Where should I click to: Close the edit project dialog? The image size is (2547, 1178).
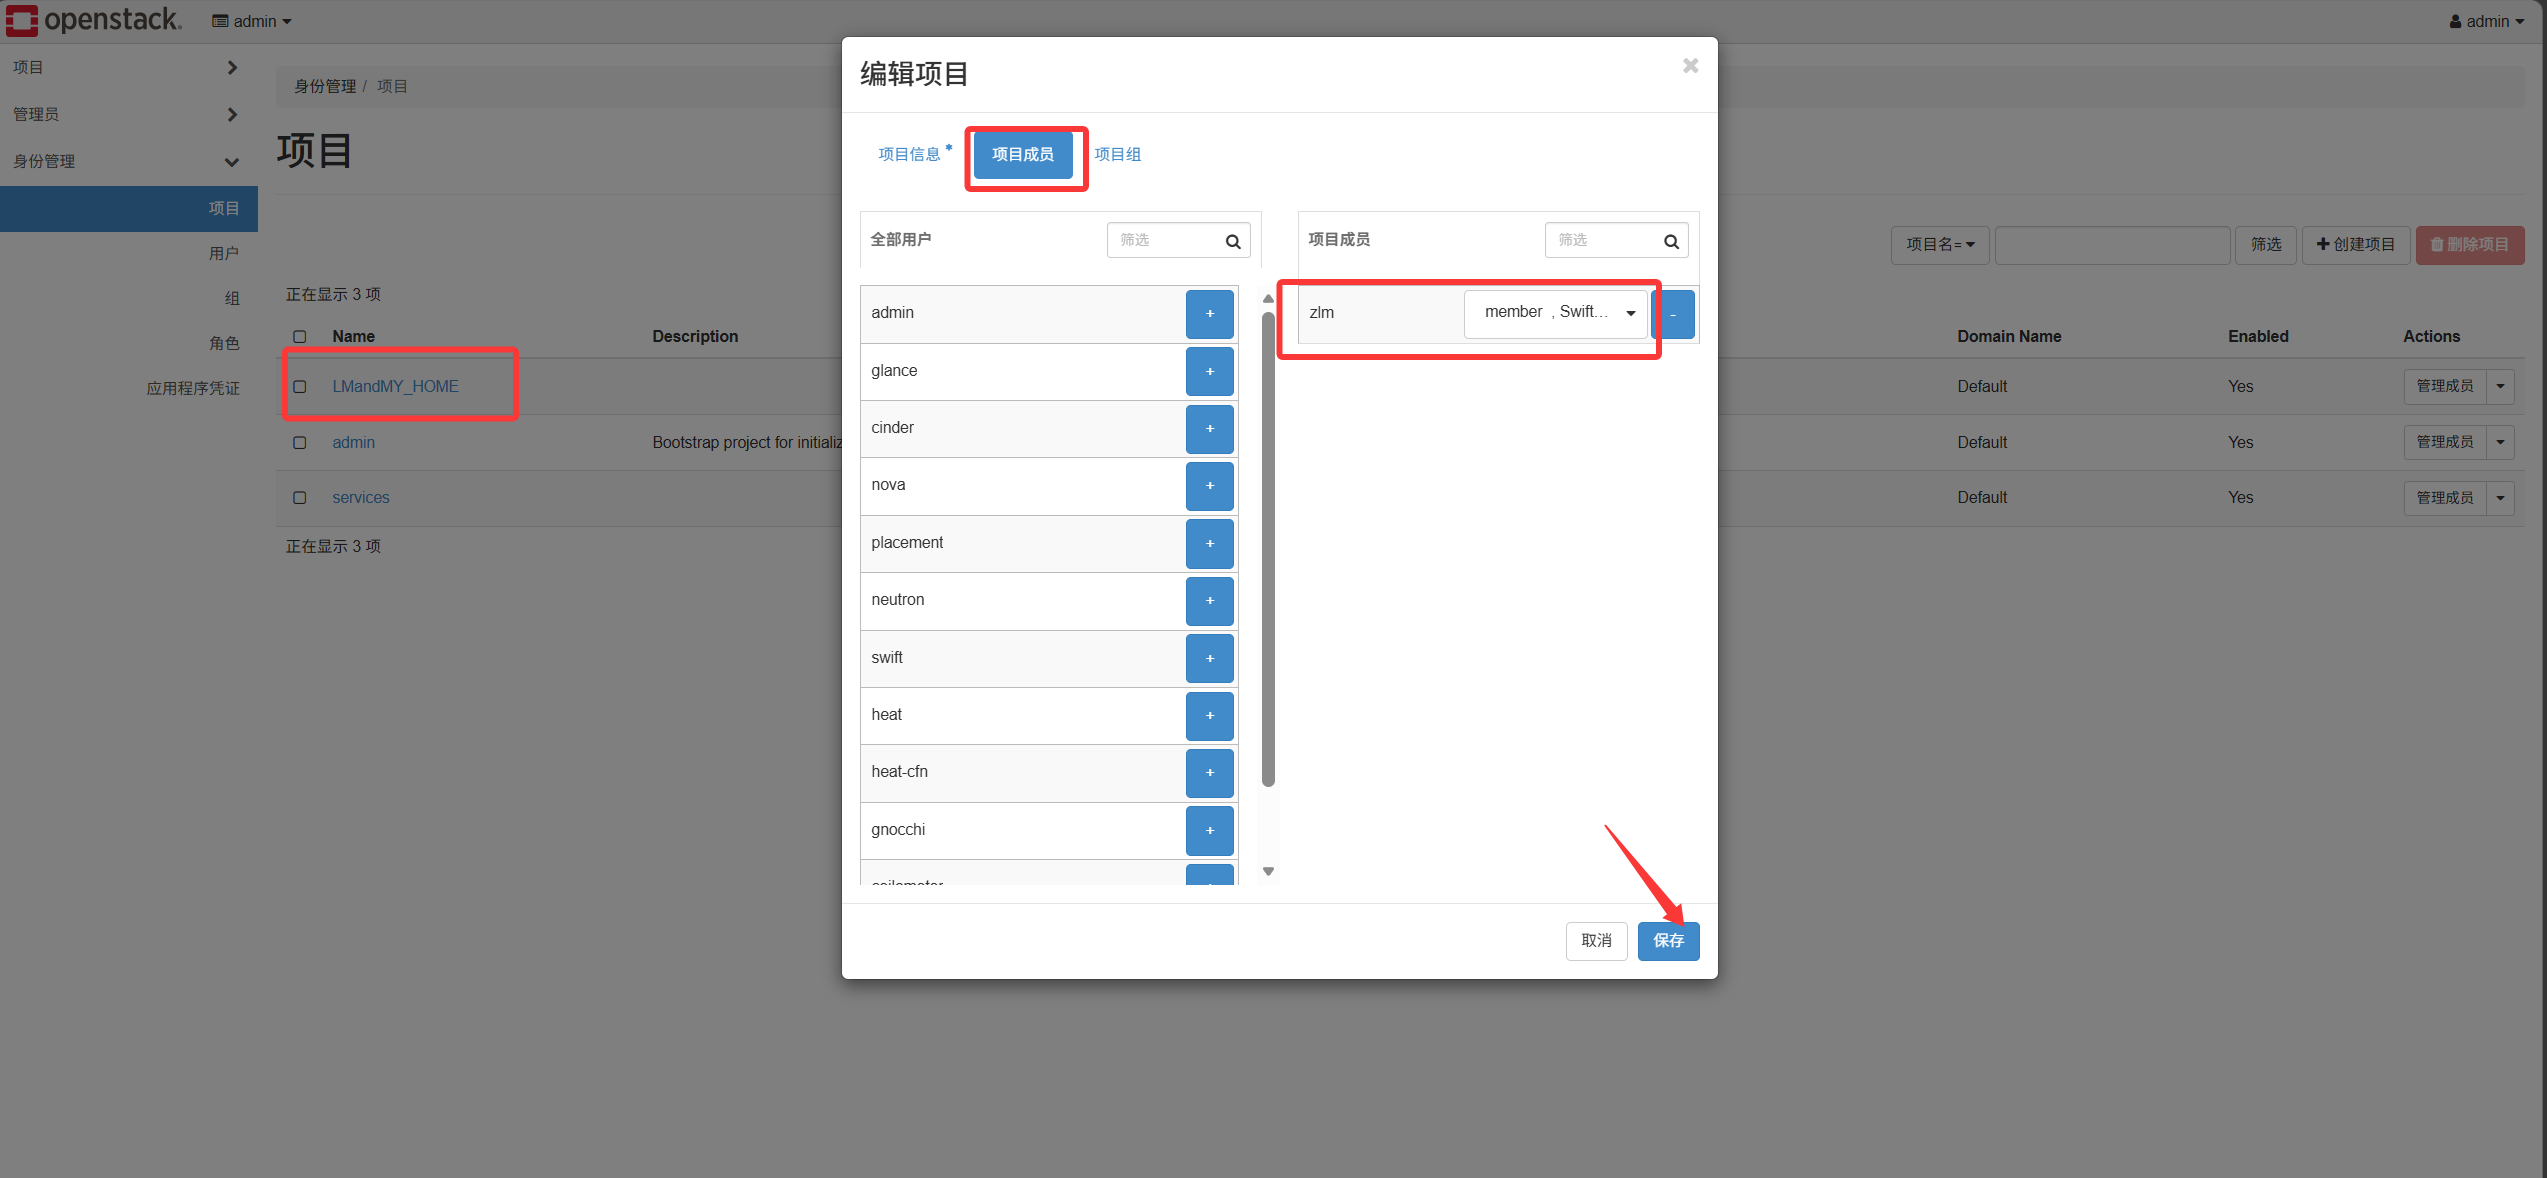tap(1690, 66)
